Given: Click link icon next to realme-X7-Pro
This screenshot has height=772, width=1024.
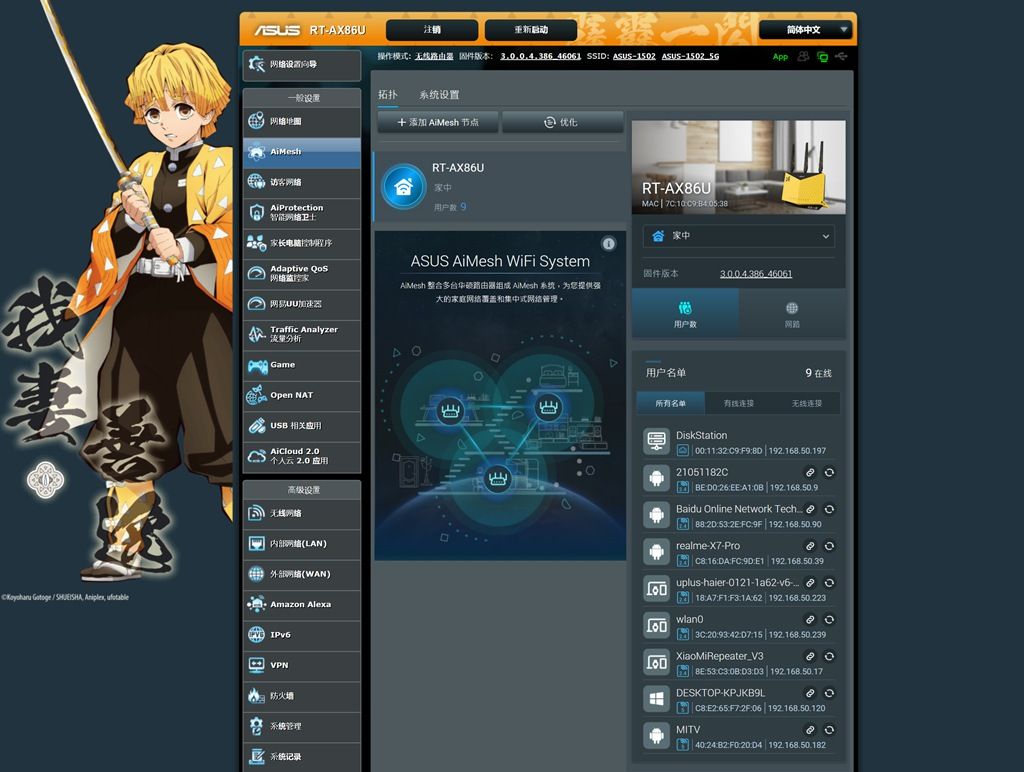Looking at the screenshot, I should pyautogui.click(x=811, y=546).
